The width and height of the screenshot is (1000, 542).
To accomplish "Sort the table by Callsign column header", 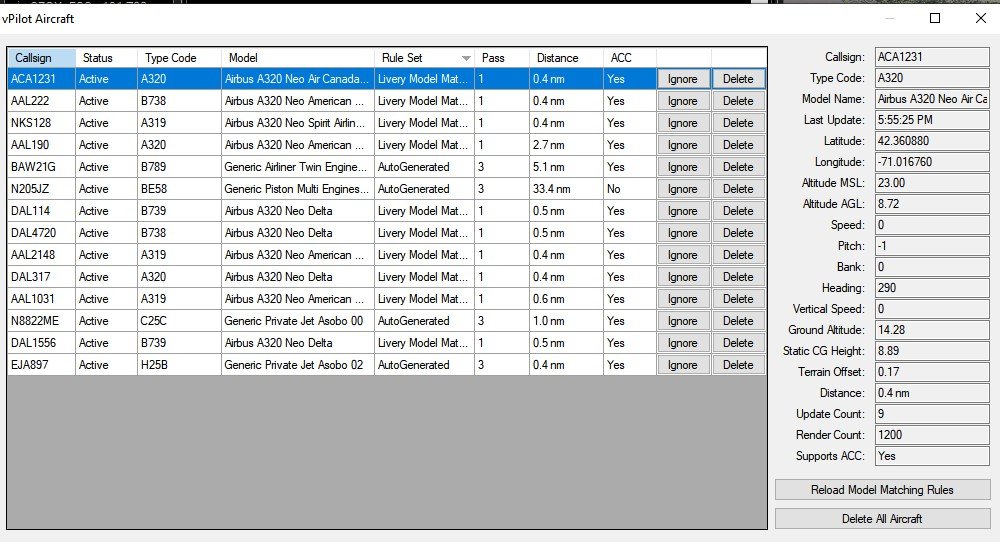I will pyautogui.click(x=41, y=58).
